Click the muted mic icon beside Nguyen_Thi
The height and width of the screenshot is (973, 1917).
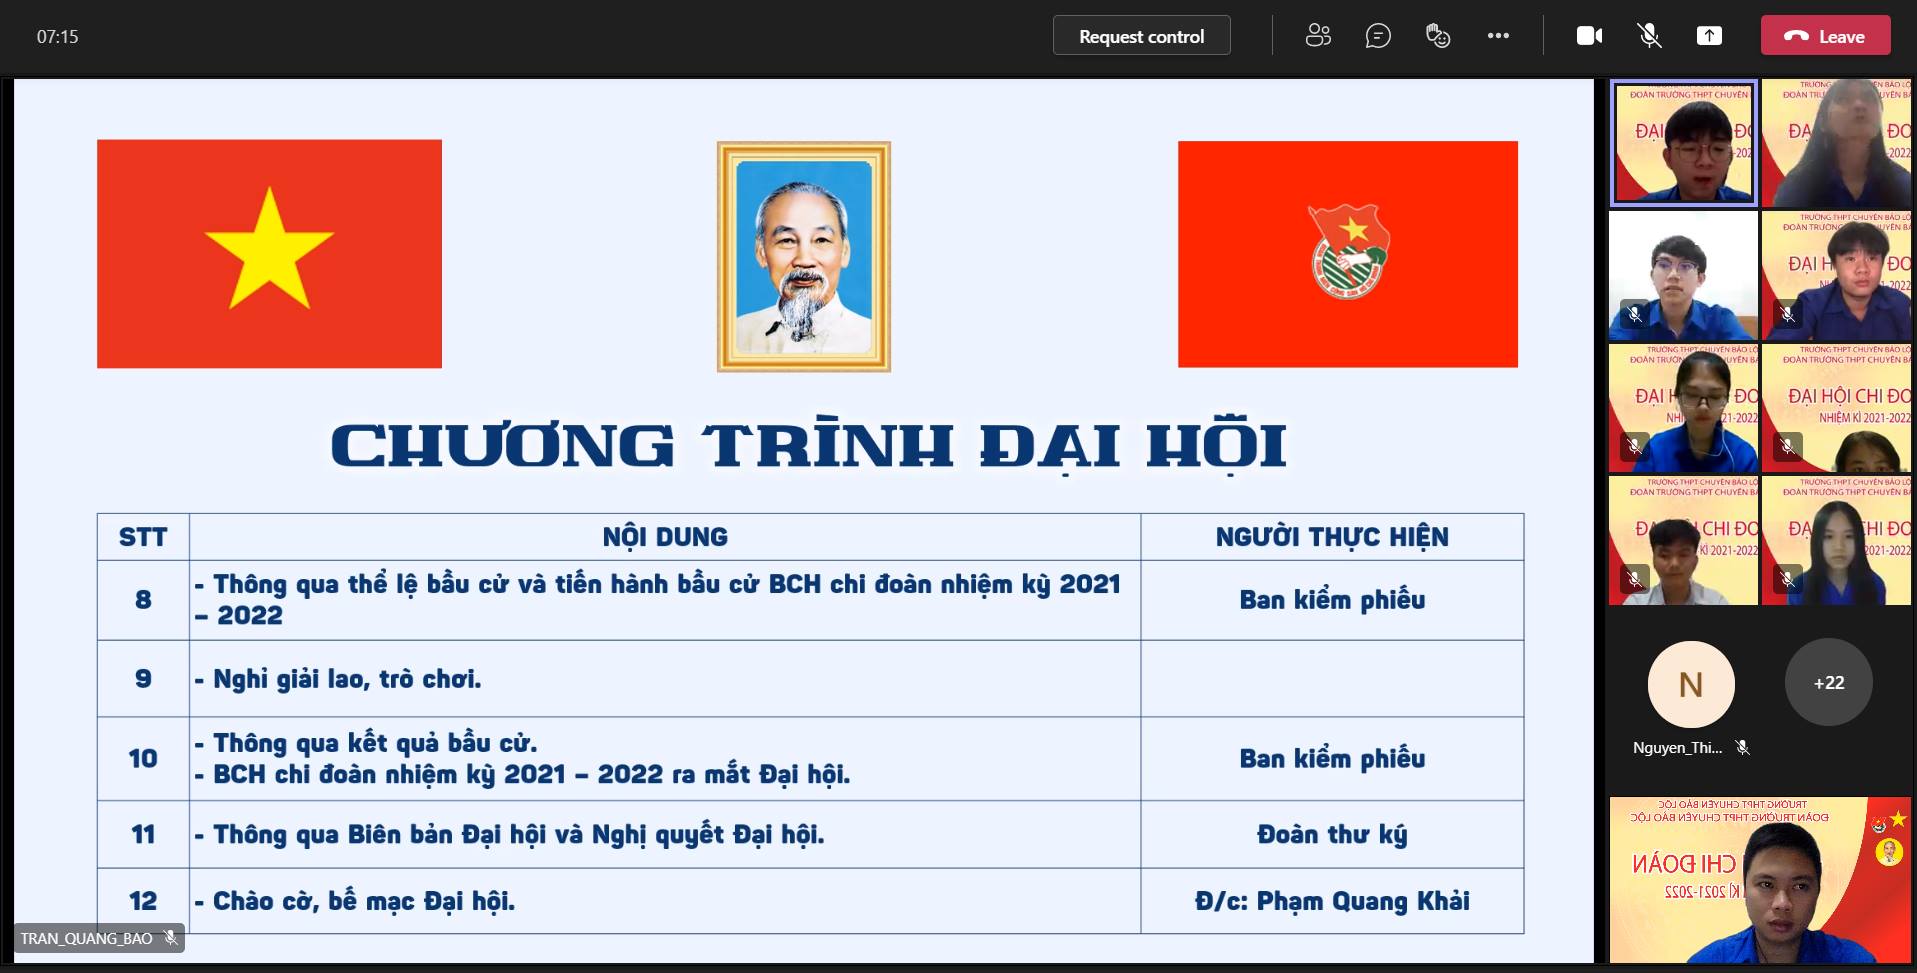coord(1742,748)
